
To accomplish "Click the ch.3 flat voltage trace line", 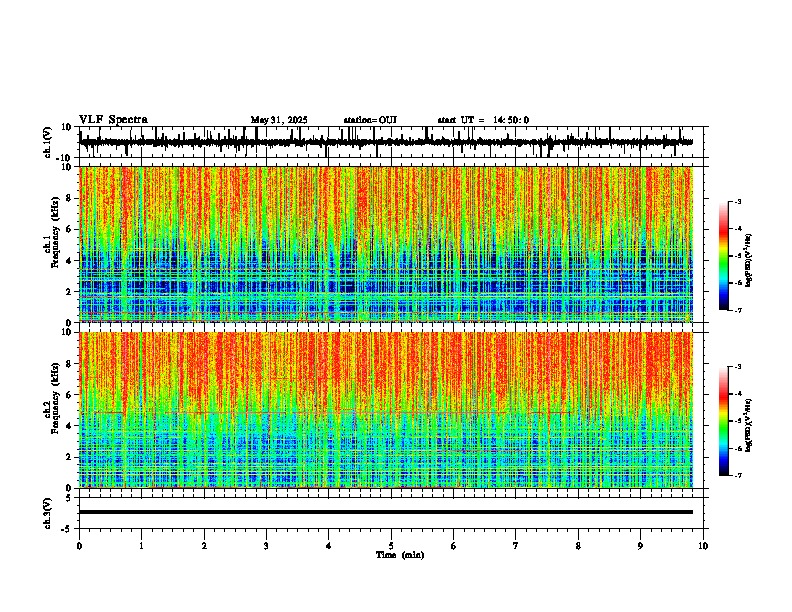I will (x=386, y=512).
